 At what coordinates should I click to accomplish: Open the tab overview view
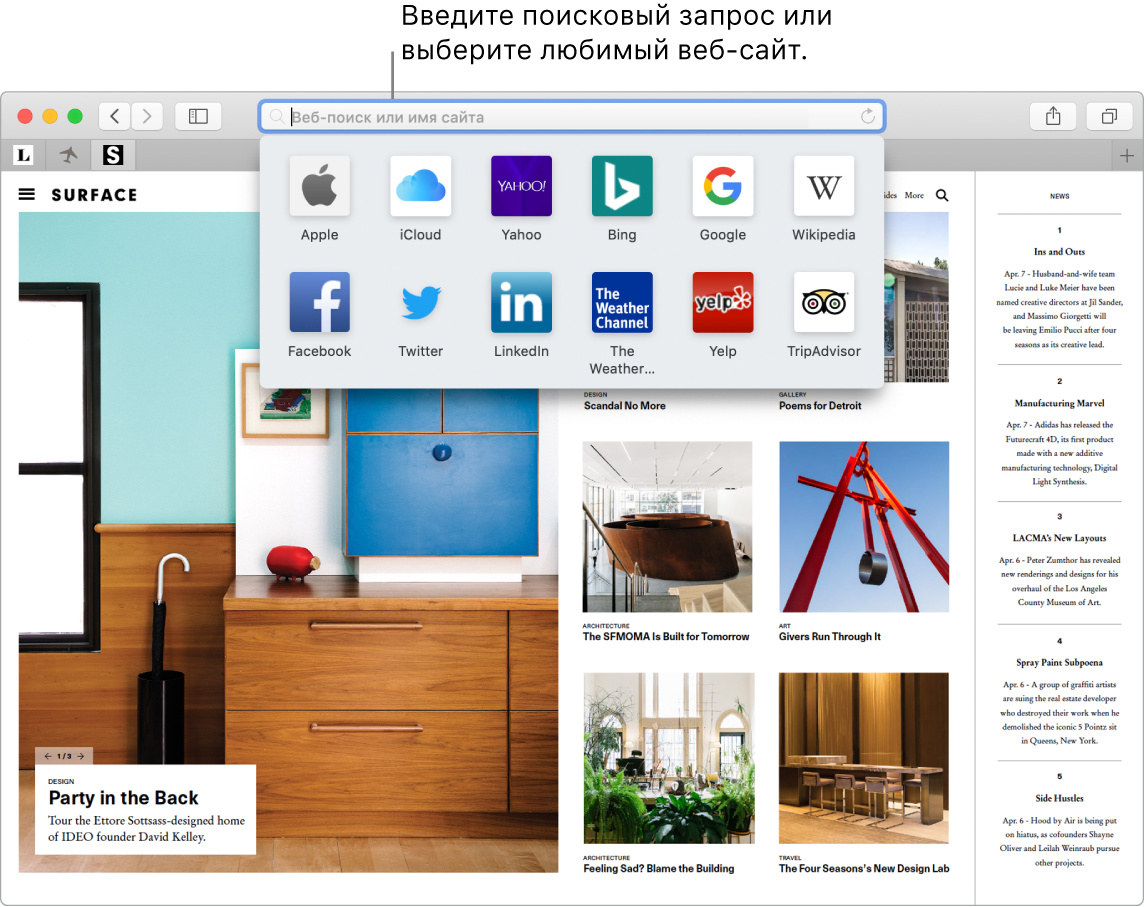(1109, 116)
